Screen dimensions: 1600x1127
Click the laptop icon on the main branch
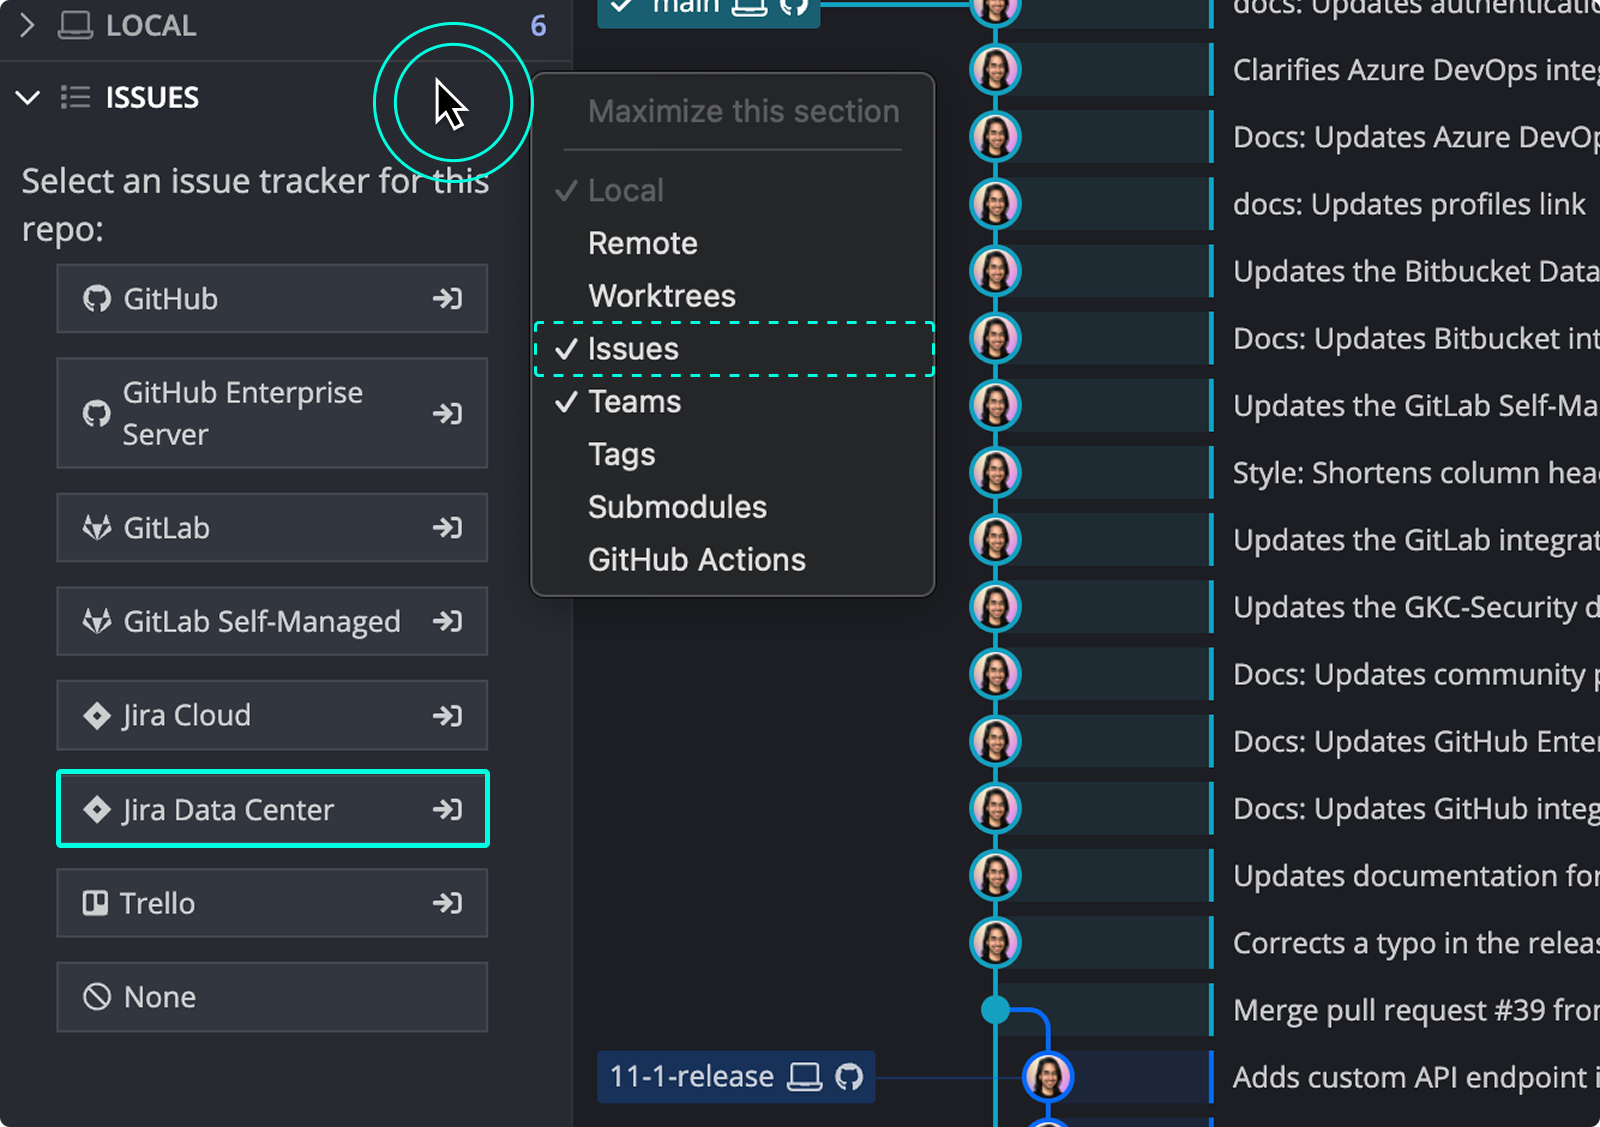(748, 6)
